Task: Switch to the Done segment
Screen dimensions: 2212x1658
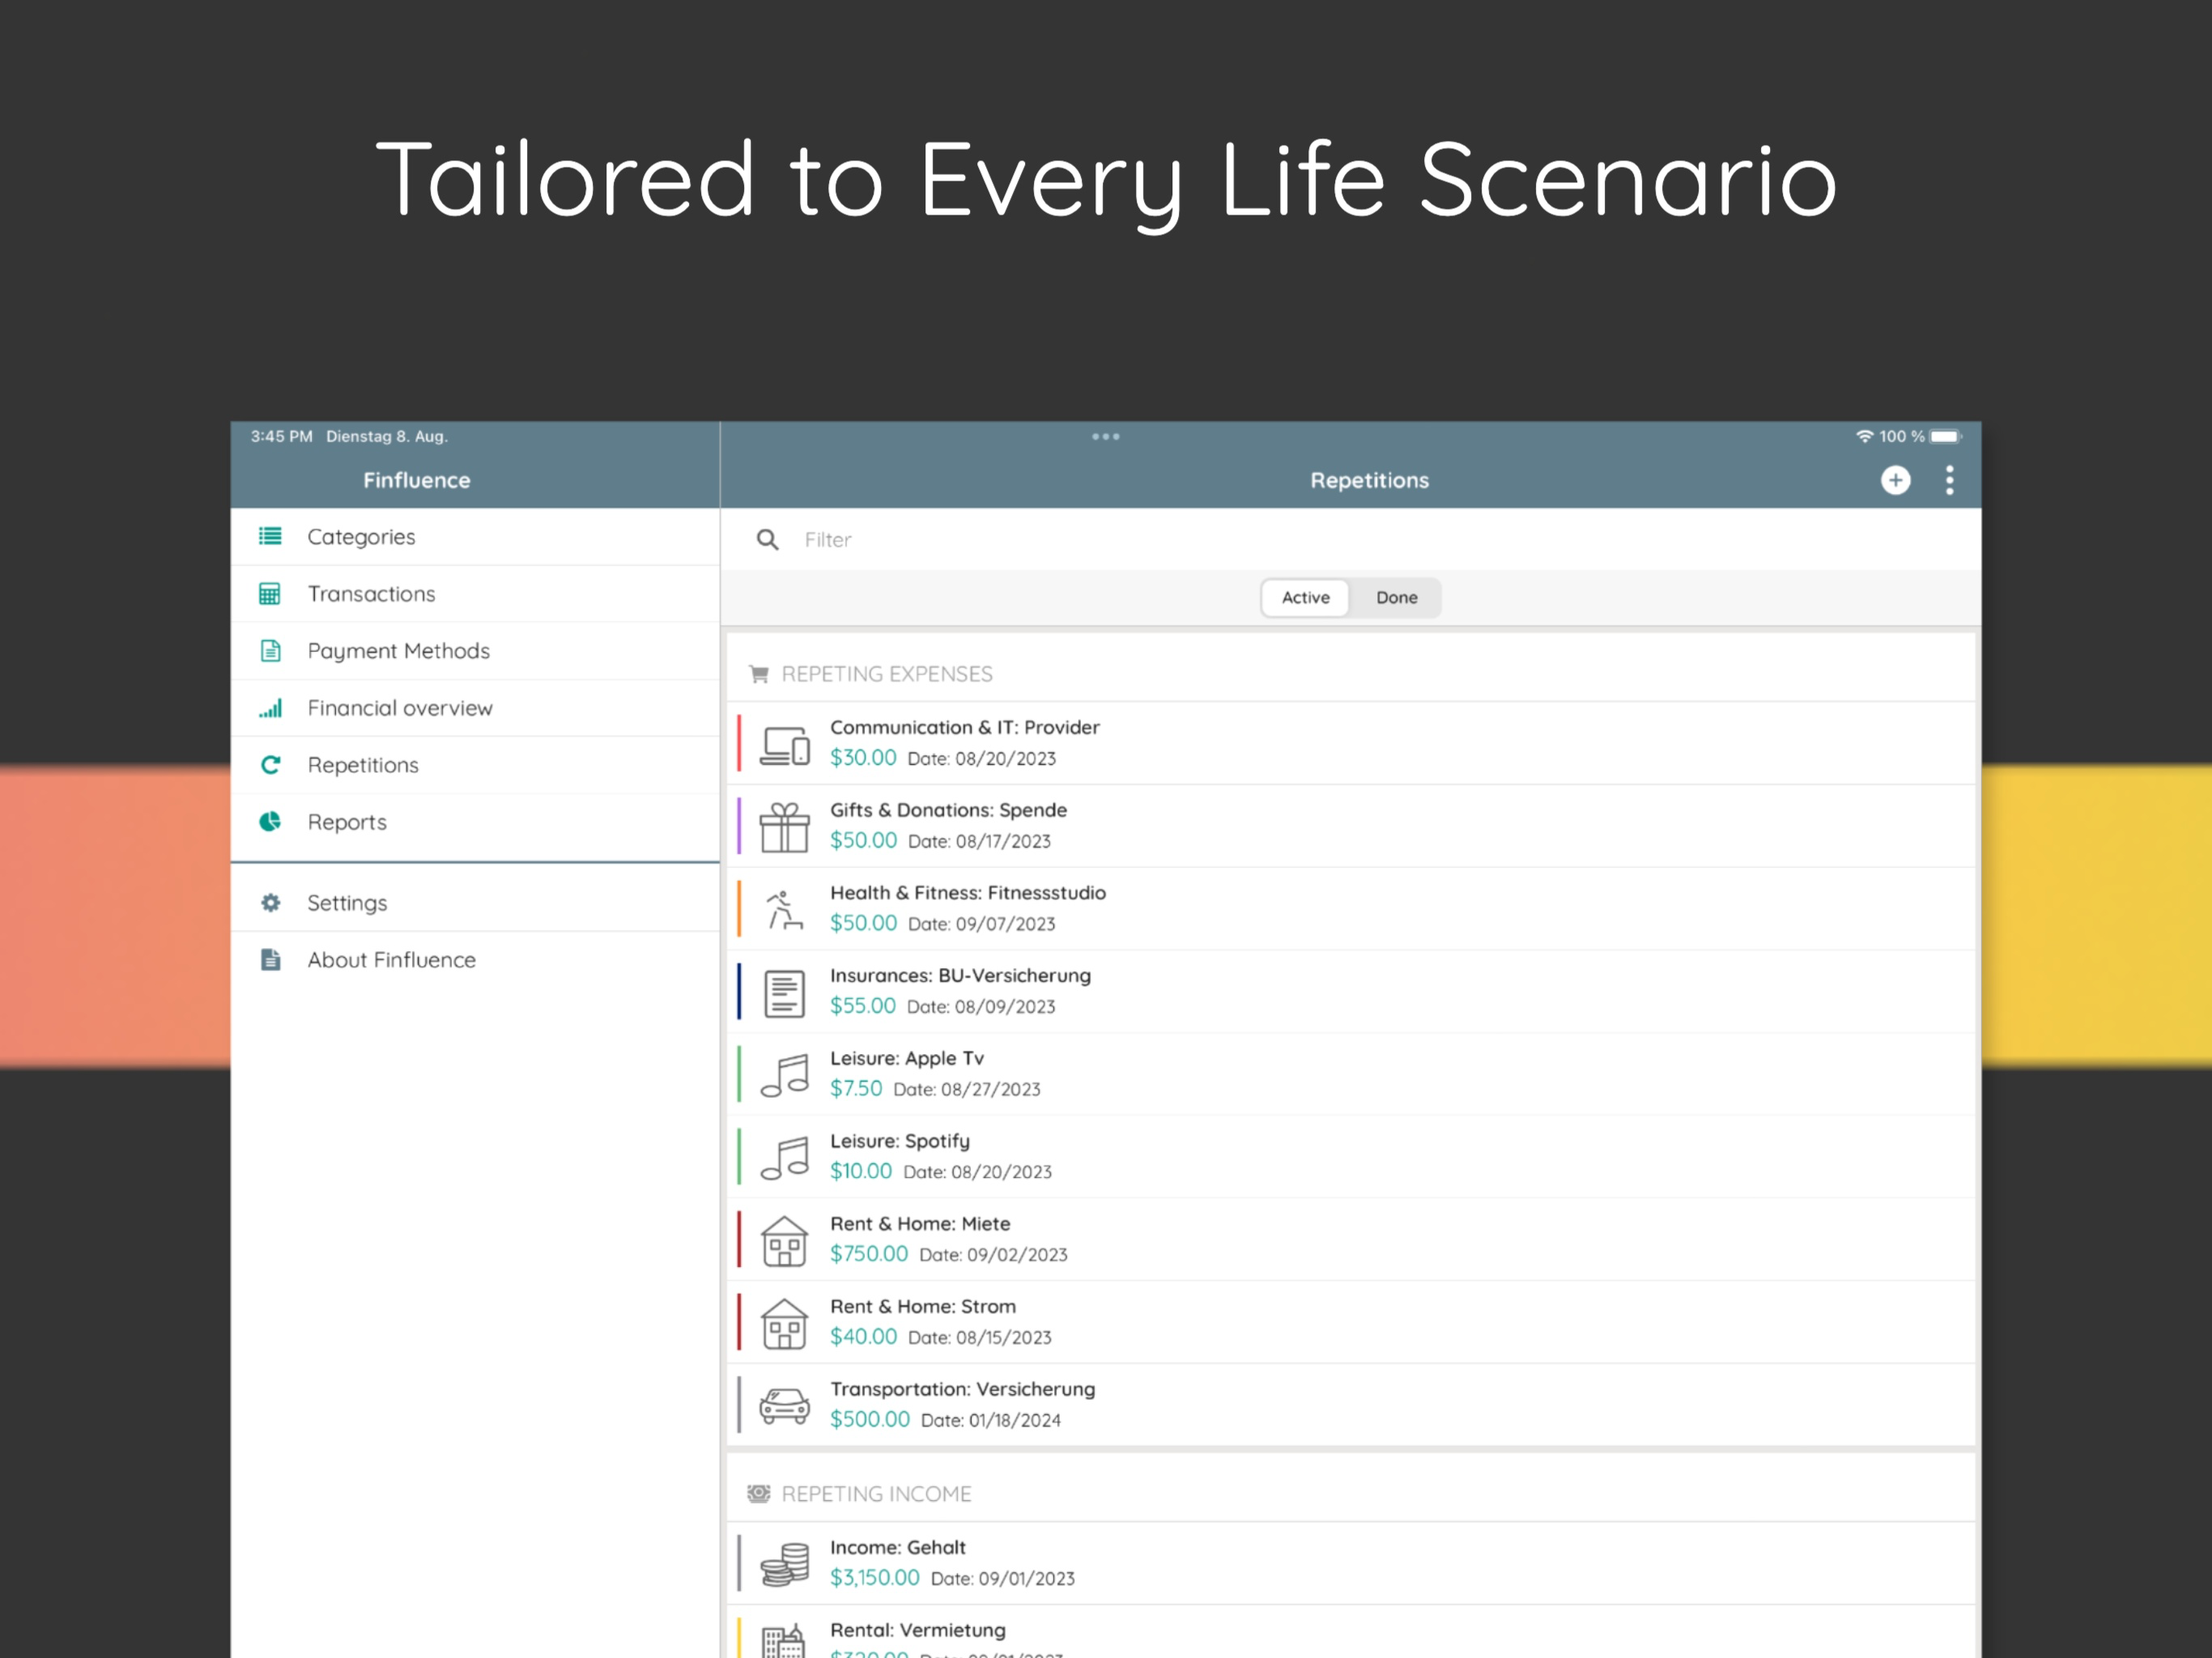Action: pyautogui.click(x=1396, y=598)
